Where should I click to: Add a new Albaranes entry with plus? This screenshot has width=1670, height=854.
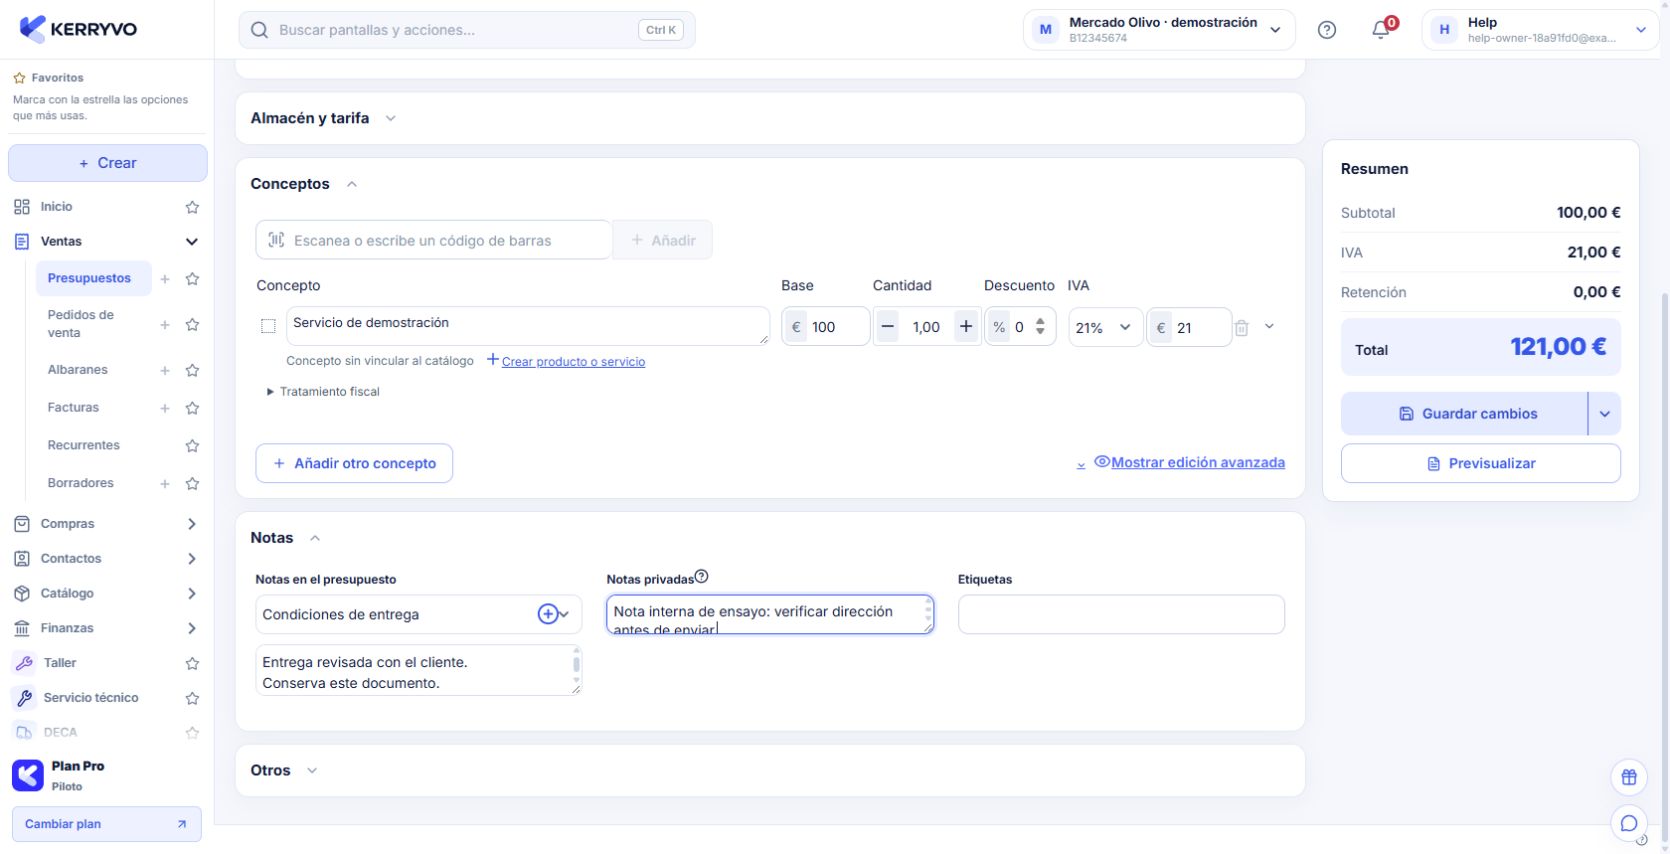click(x=165, y=370)
